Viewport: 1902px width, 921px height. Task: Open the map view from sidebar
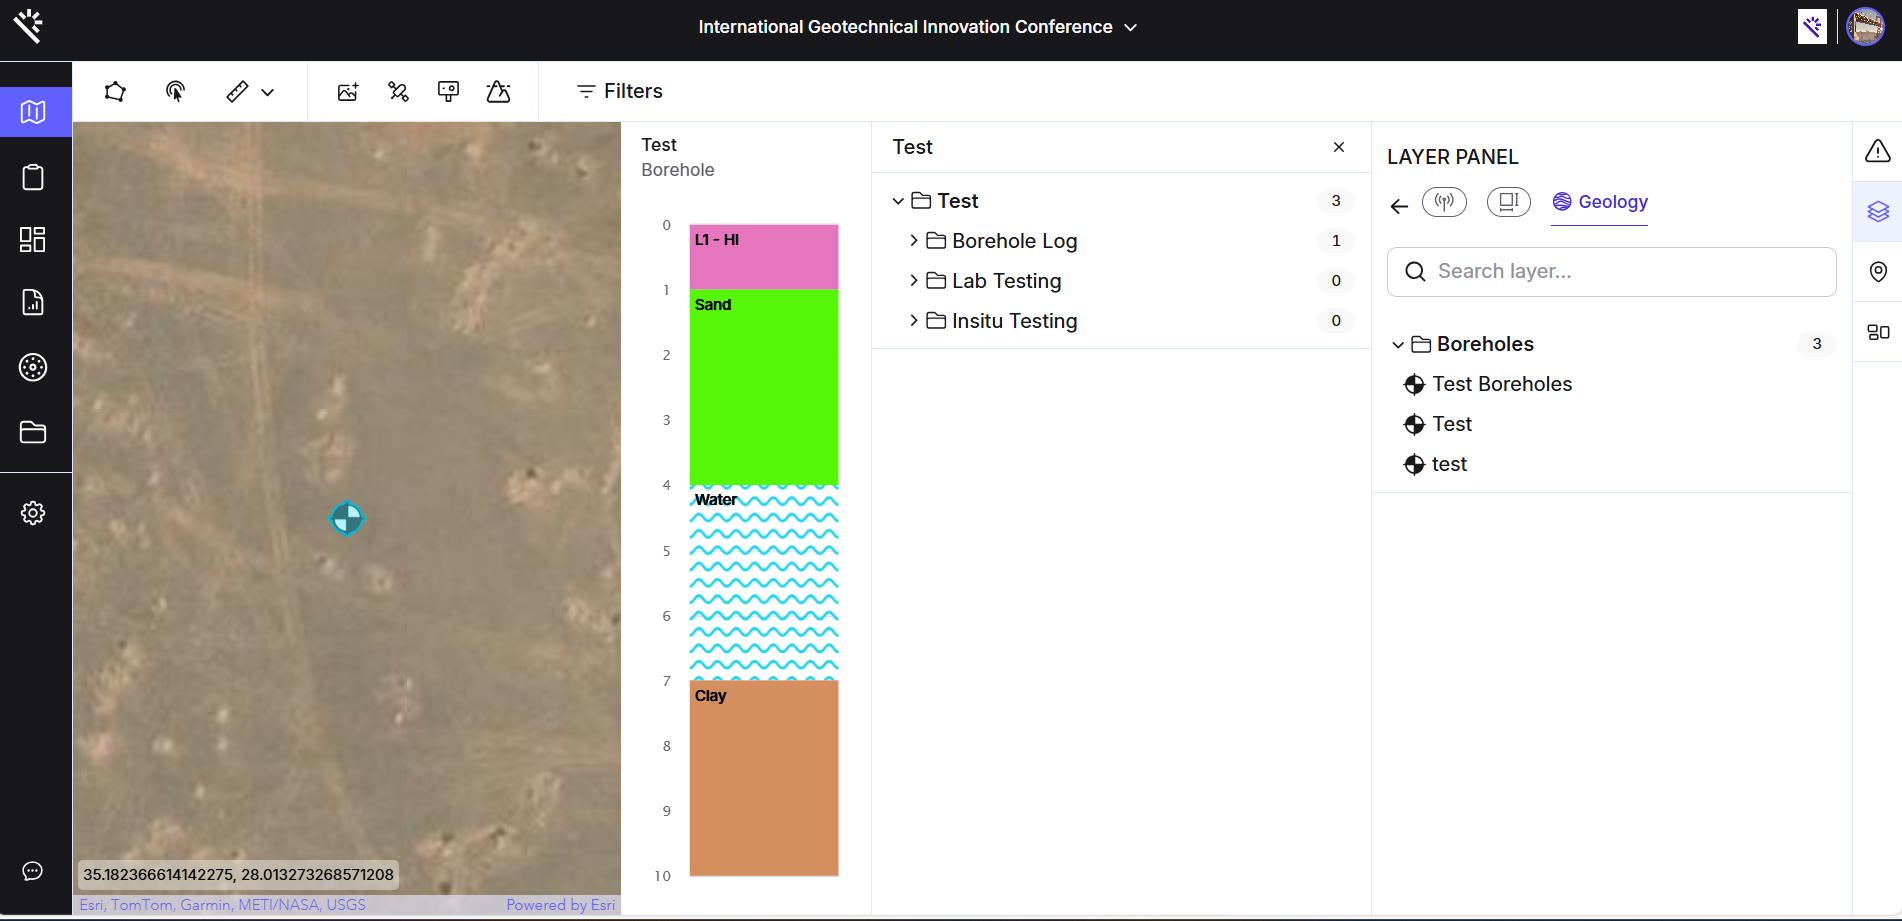(33, 112)
